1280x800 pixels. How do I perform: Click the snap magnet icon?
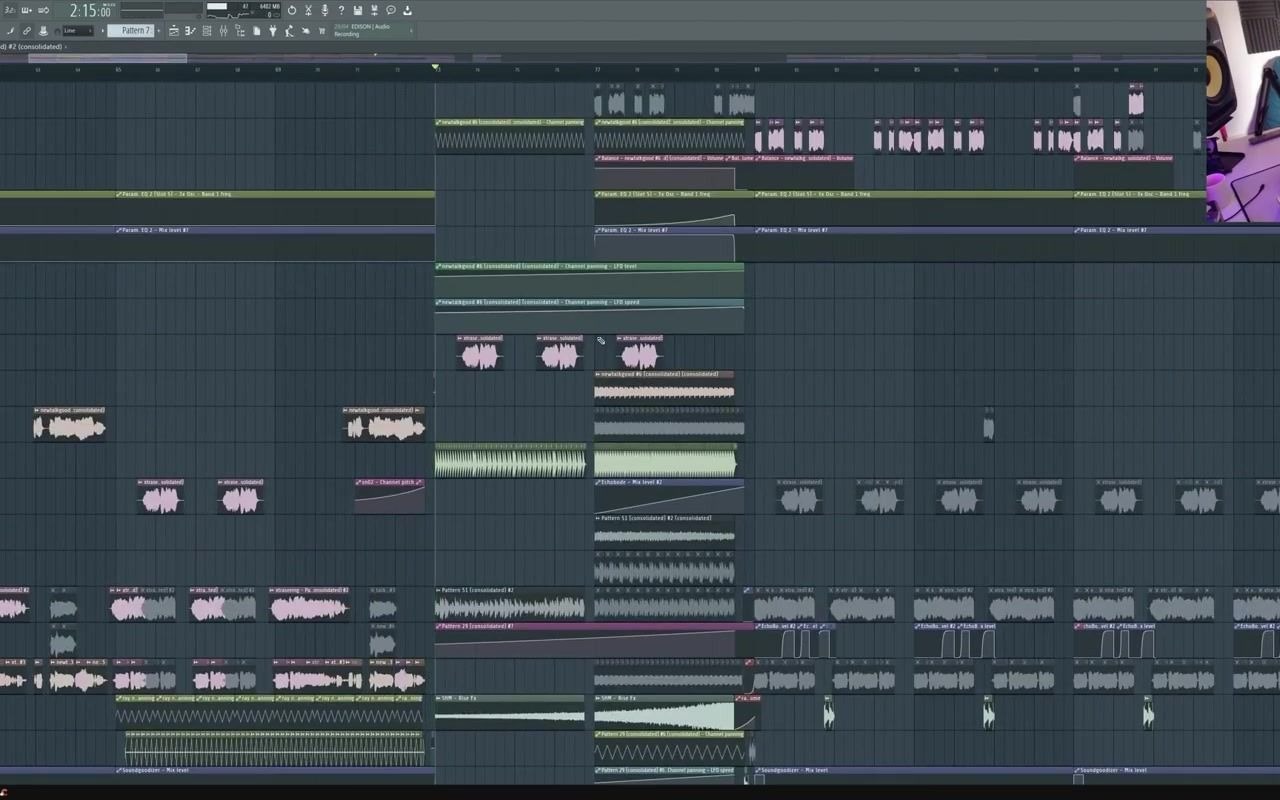tap(57, 31)
